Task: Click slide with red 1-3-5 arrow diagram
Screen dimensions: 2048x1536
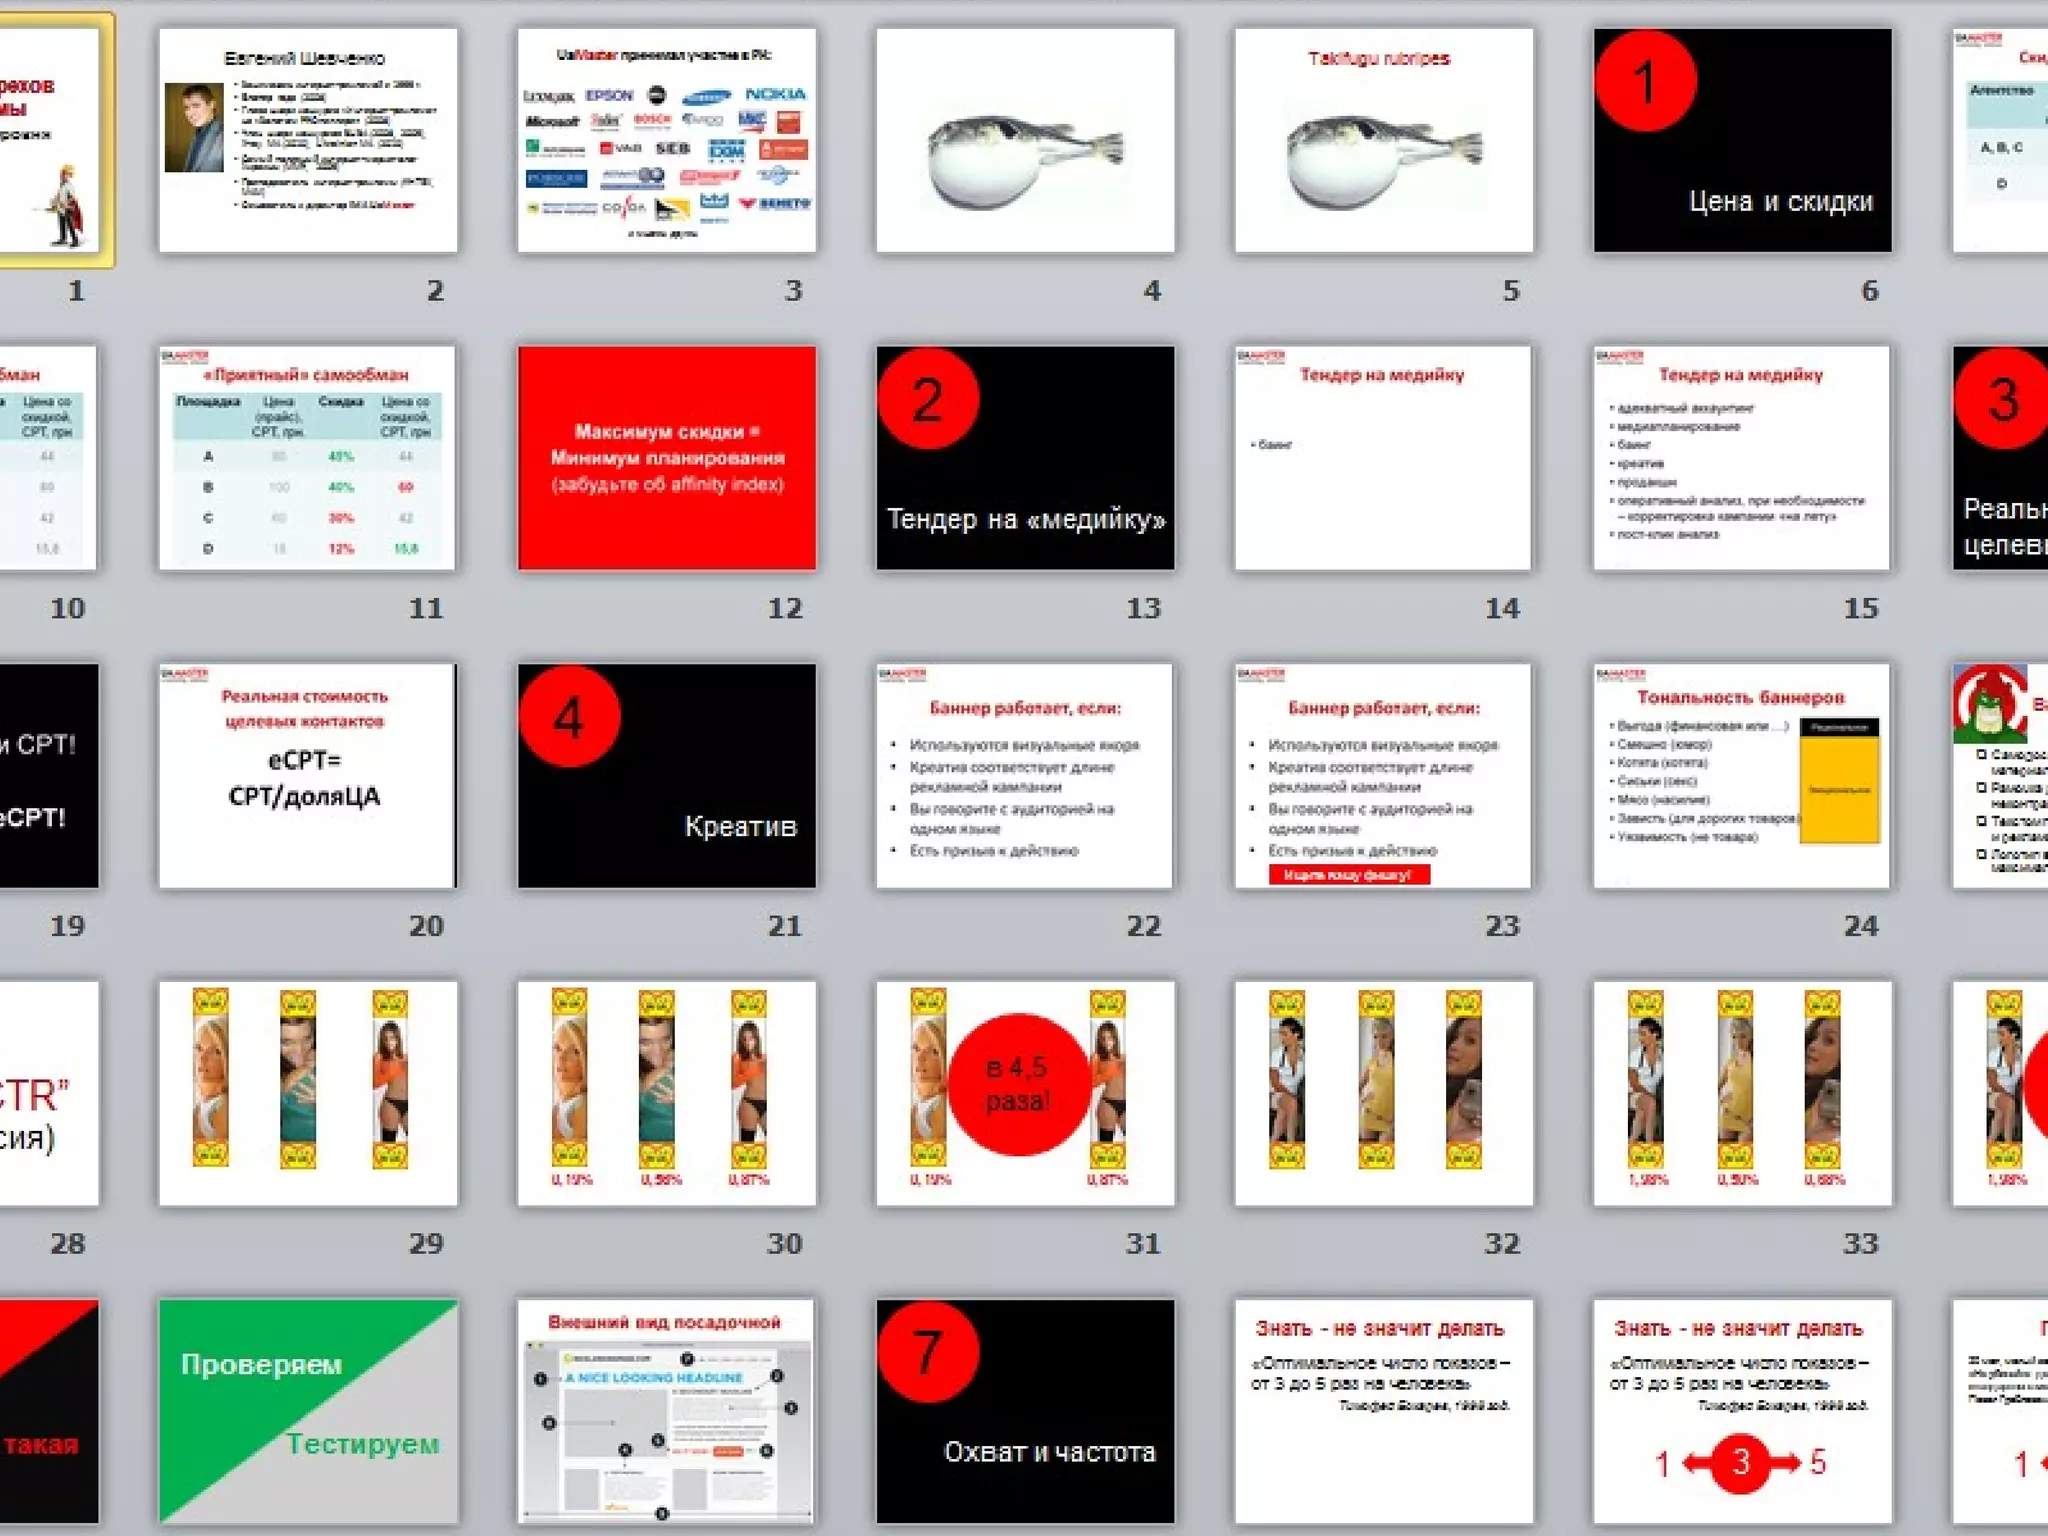Action: [x=1742, y=1410]
